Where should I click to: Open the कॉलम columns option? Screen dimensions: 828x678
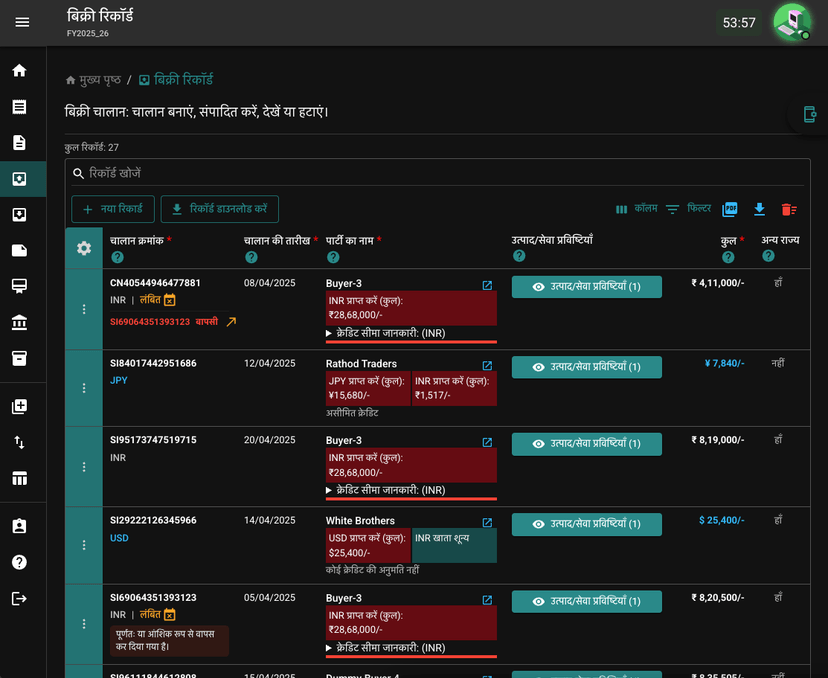(636, 209)
